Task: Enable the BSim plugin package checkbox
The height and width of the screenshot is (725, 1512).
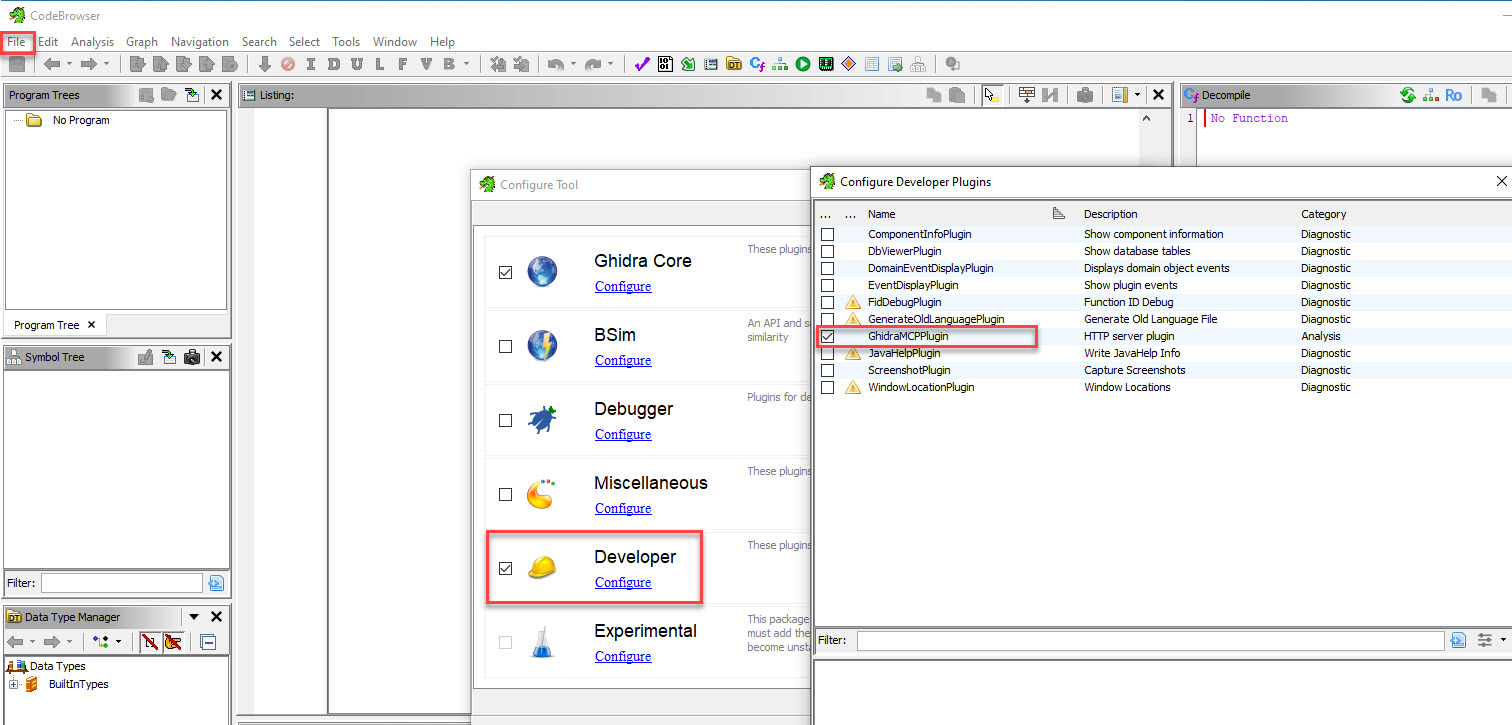Action: (x=505, y=346)
